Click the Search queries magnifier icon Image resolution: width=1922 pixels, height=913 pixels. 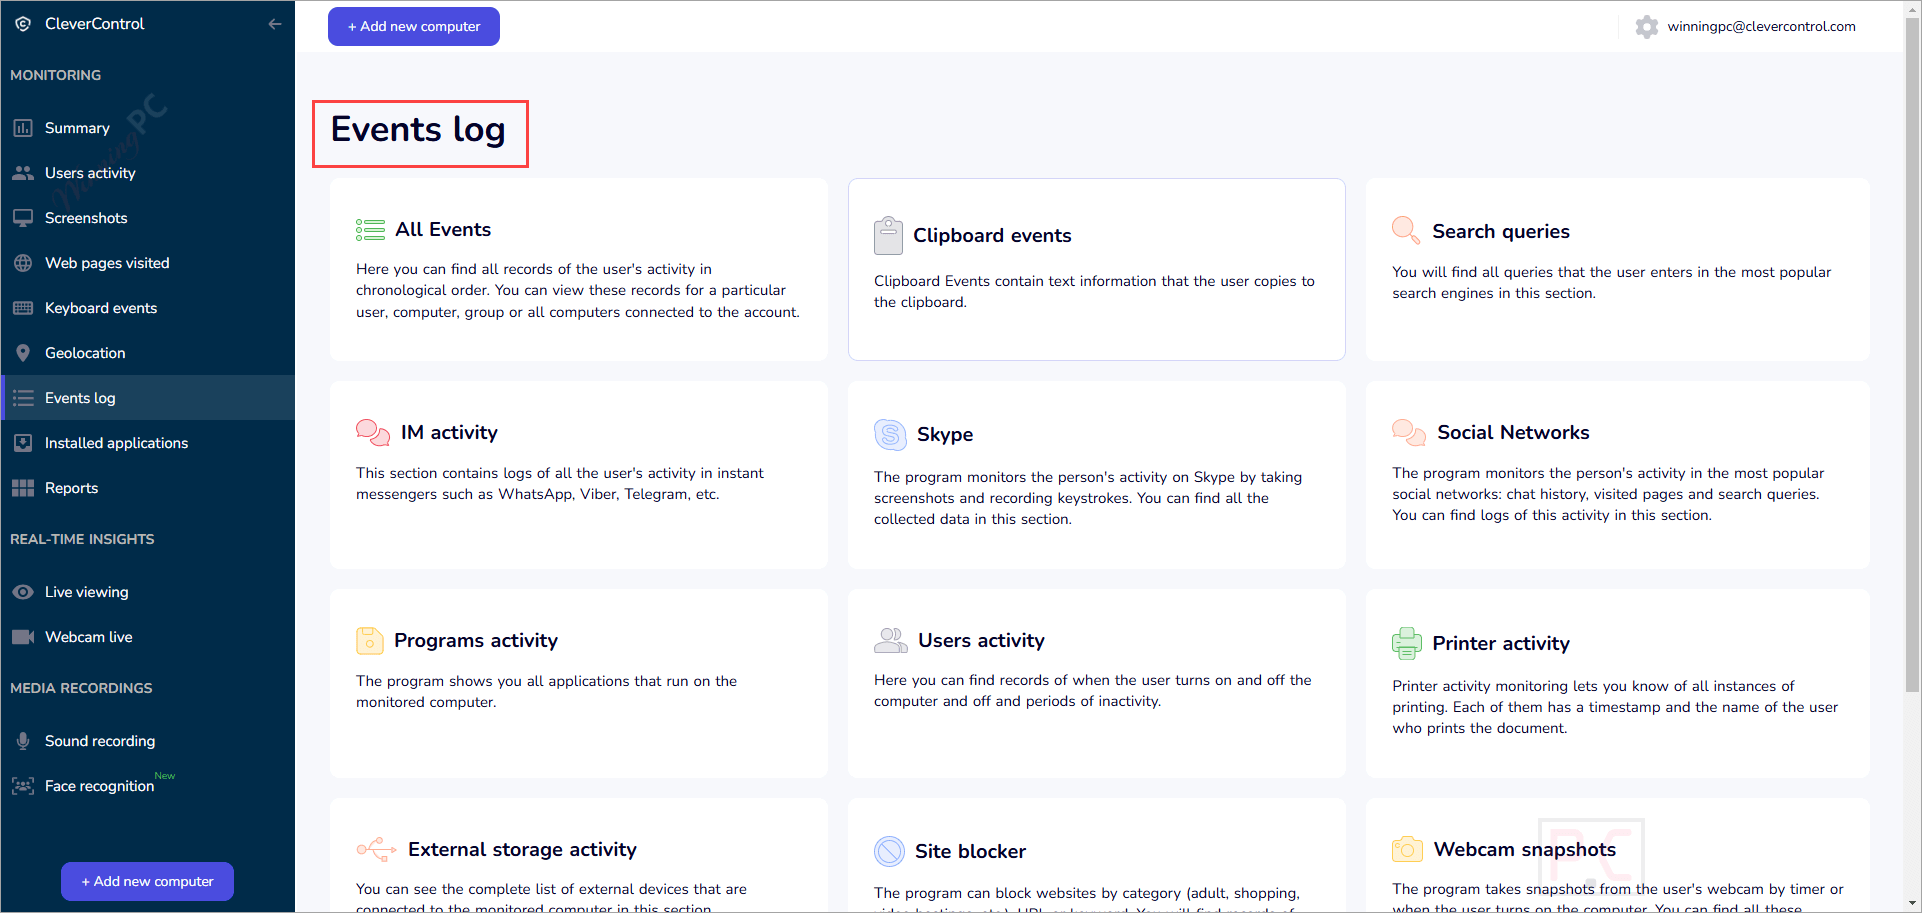pos(1406,230)
